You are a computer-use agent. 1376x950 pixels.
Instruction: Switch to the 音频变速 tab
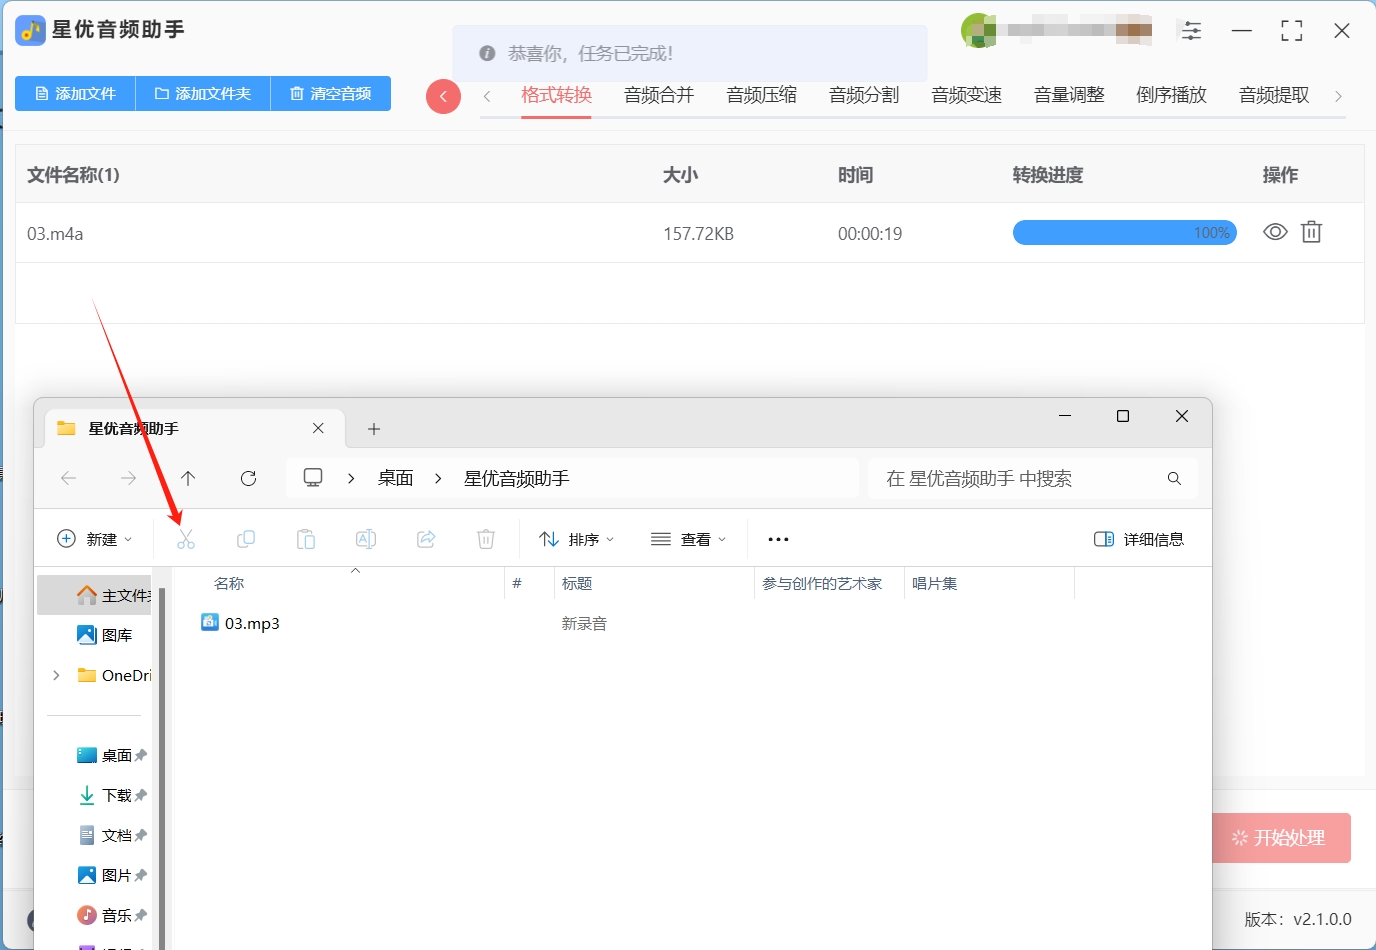966,95
